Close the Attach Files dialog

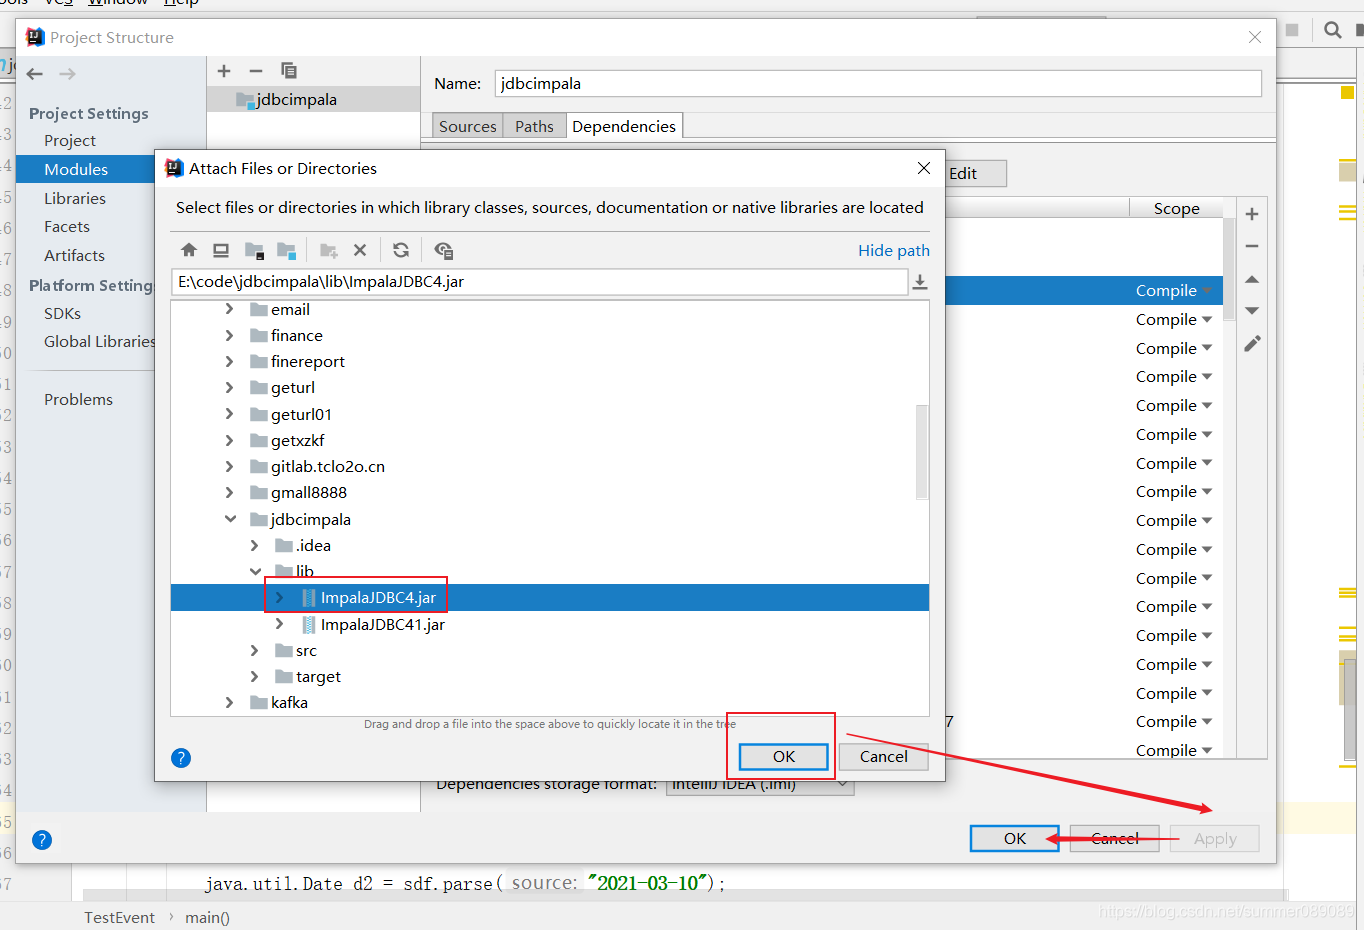[924, 168]
